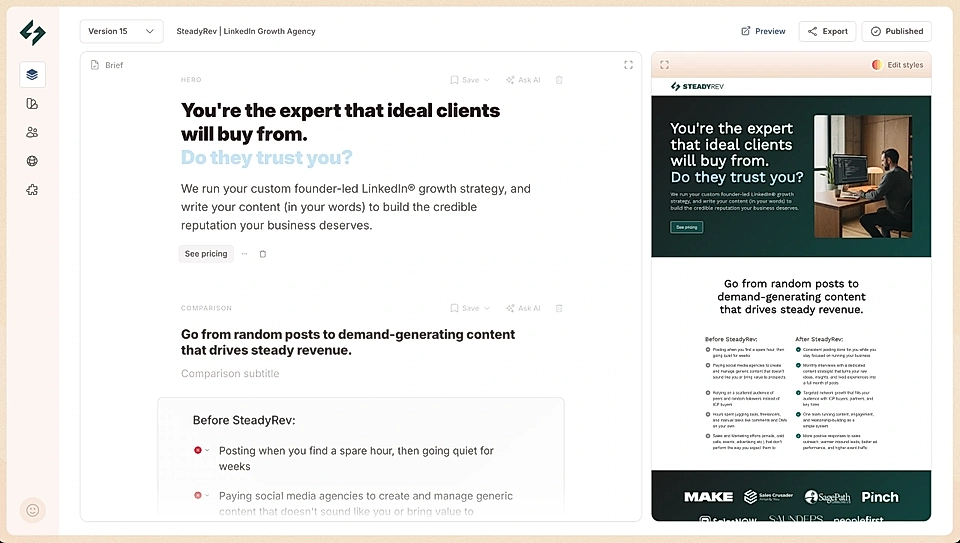Viewport: 960px width, 543px height.
Task: Click the HERO section label
Action: (191, 80)
